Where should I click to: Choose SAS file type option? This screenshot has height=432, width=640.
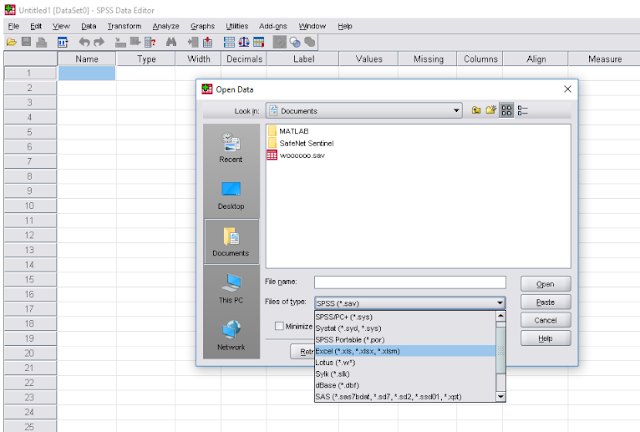405,397
